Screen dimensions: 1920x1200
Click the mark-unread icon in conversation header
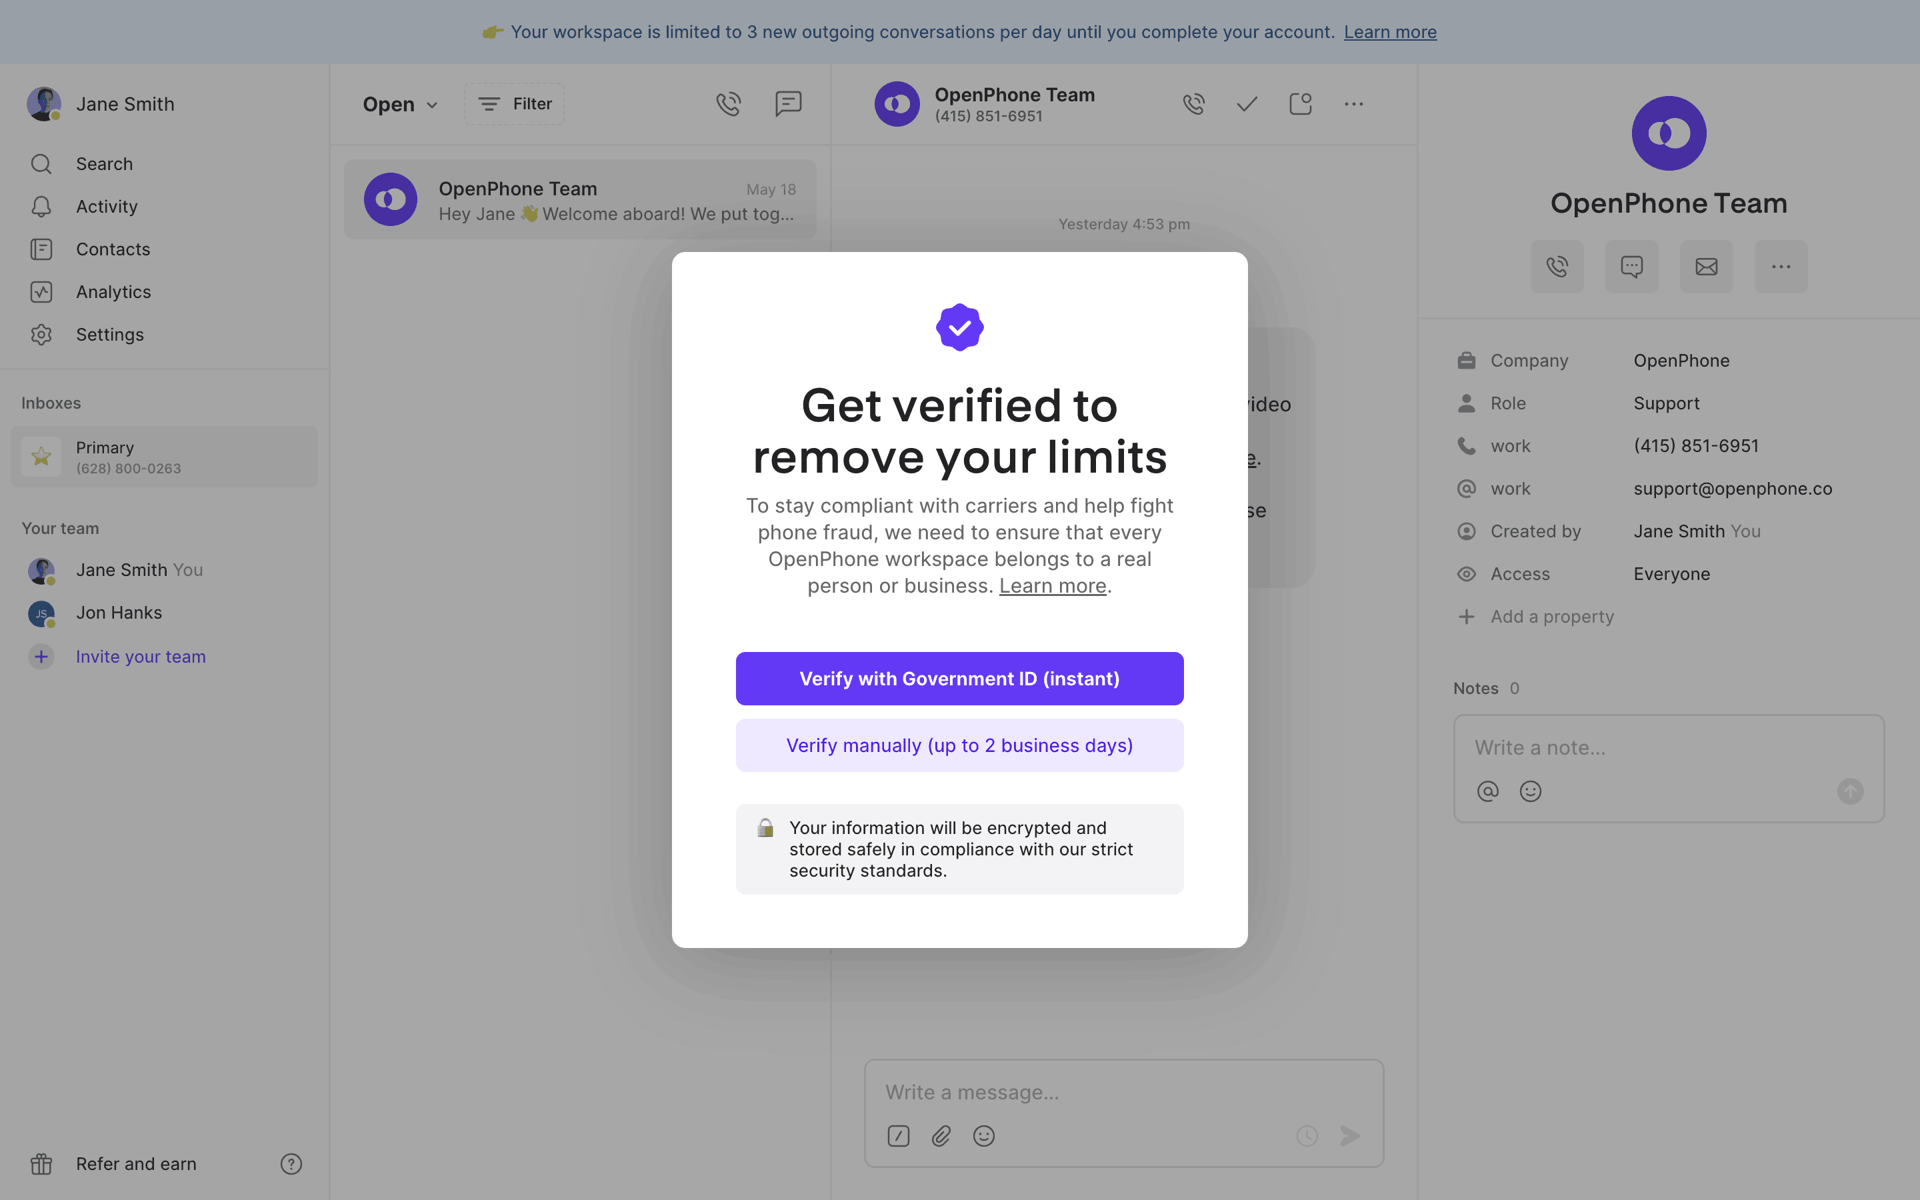tap(1300, 104)
